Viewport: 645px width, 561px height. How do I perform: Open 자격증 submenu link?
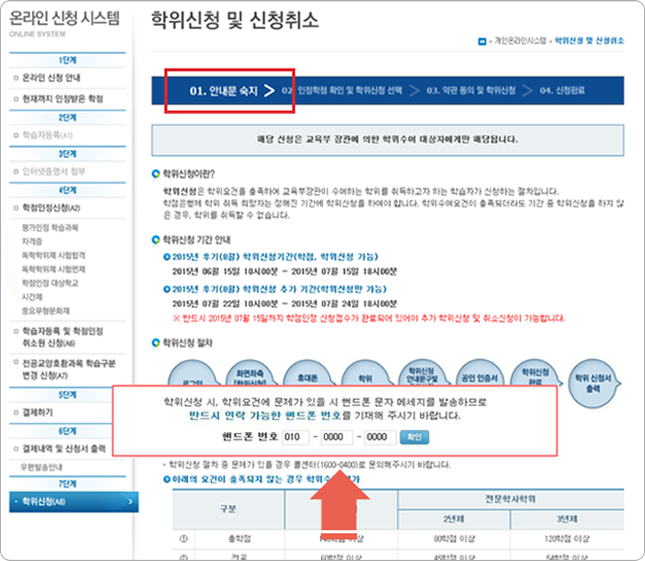click(x=32, y=241)
